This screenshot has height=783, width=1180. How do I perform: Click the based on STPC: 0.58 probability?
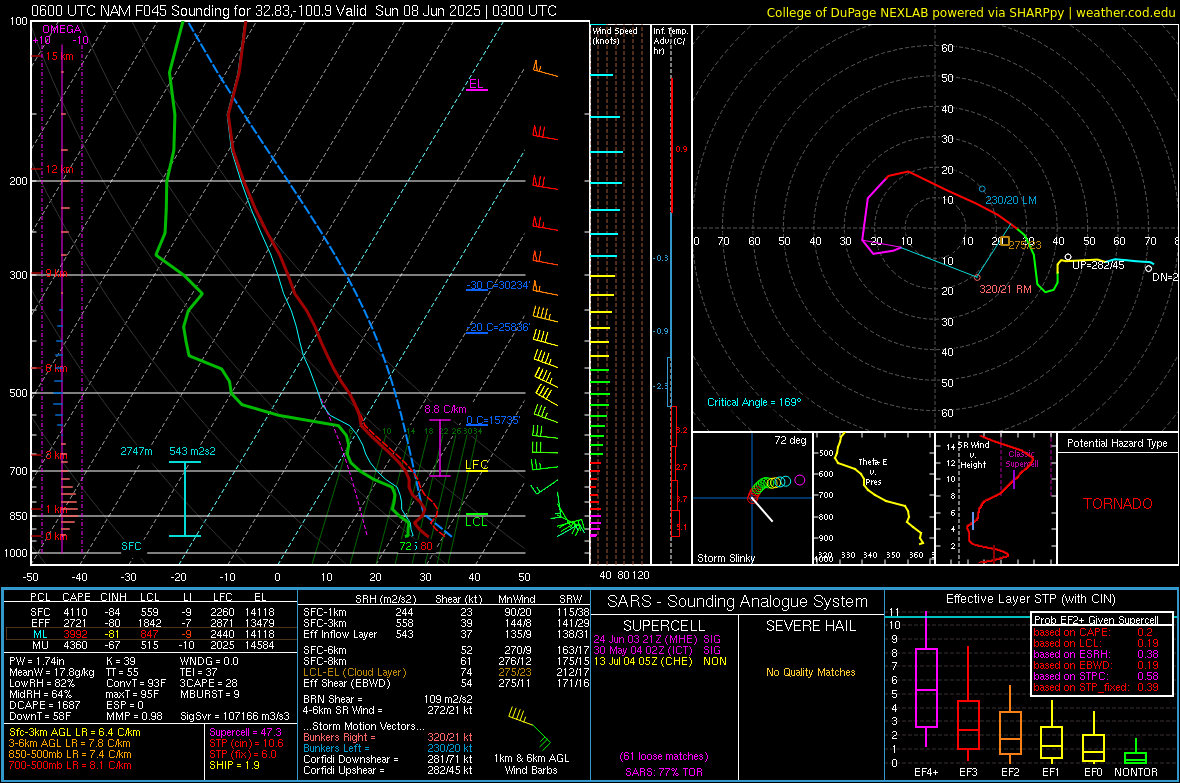[1096, 676]
